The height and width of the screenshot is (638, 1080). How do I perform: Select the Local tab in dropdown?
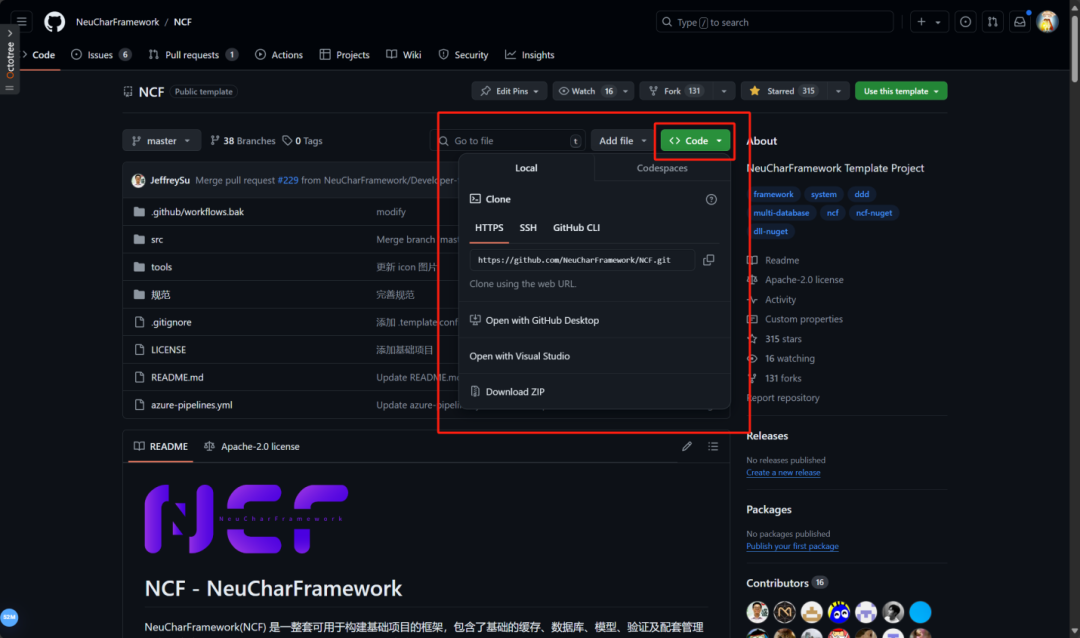(x=526, y=168)
